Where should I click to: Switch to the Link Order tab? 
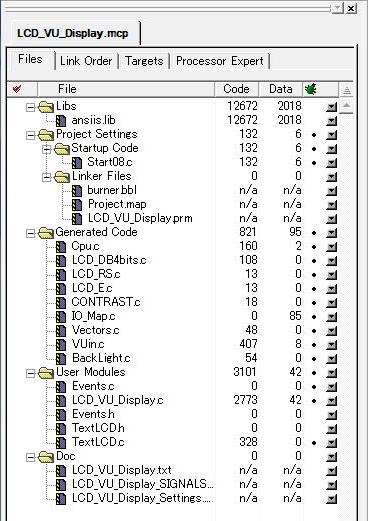coord(86,61)
